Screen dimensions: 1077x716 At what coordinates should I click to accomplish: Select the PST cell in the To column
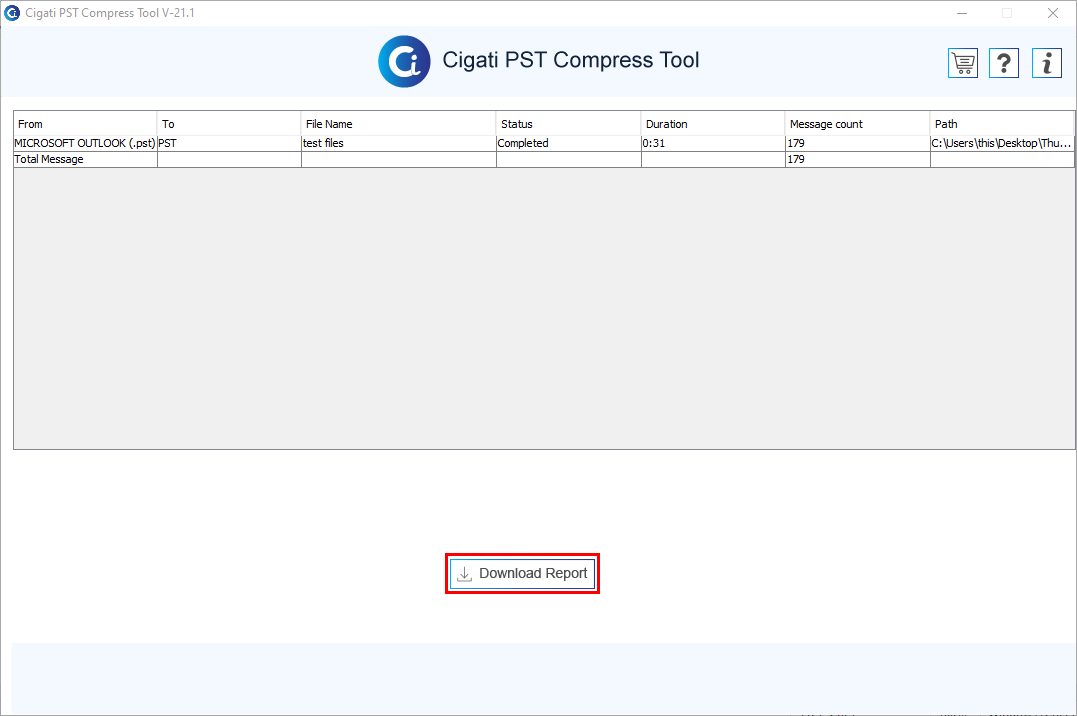[x=229, y=143]
